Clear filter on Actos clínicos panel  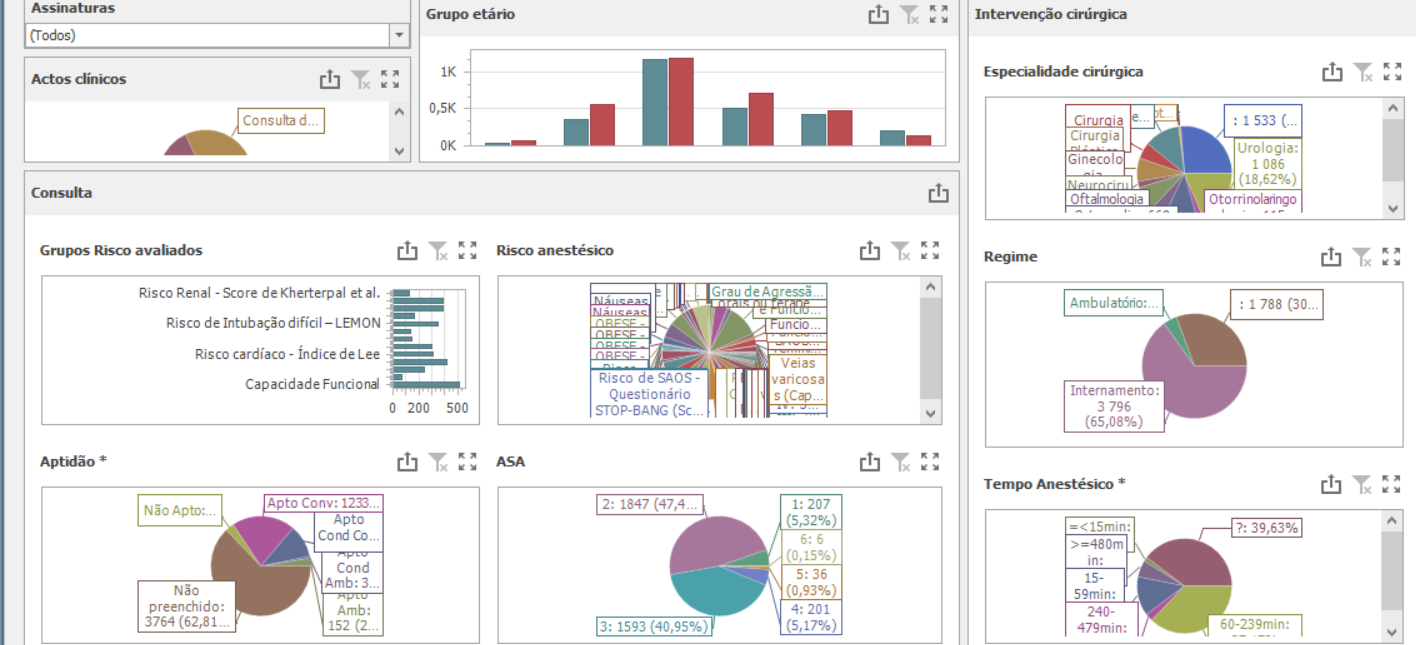[360, 79]
